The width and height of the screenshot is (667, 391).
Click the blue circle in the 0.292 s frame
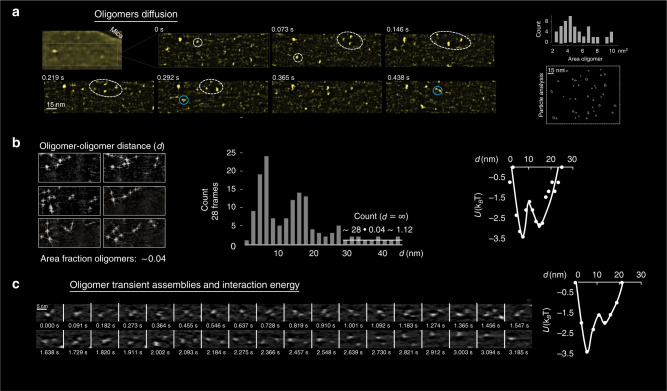pos(183,100)
